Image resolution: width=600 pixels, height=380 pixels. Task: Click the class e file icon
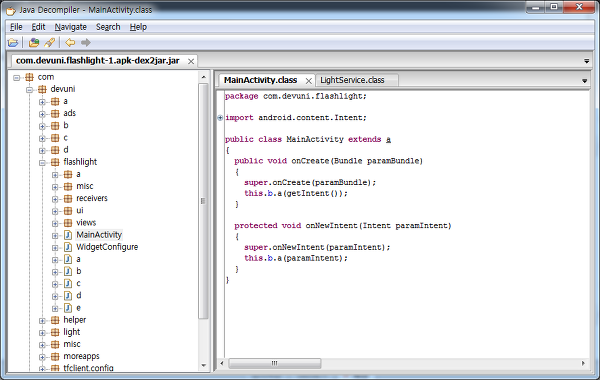68,308
